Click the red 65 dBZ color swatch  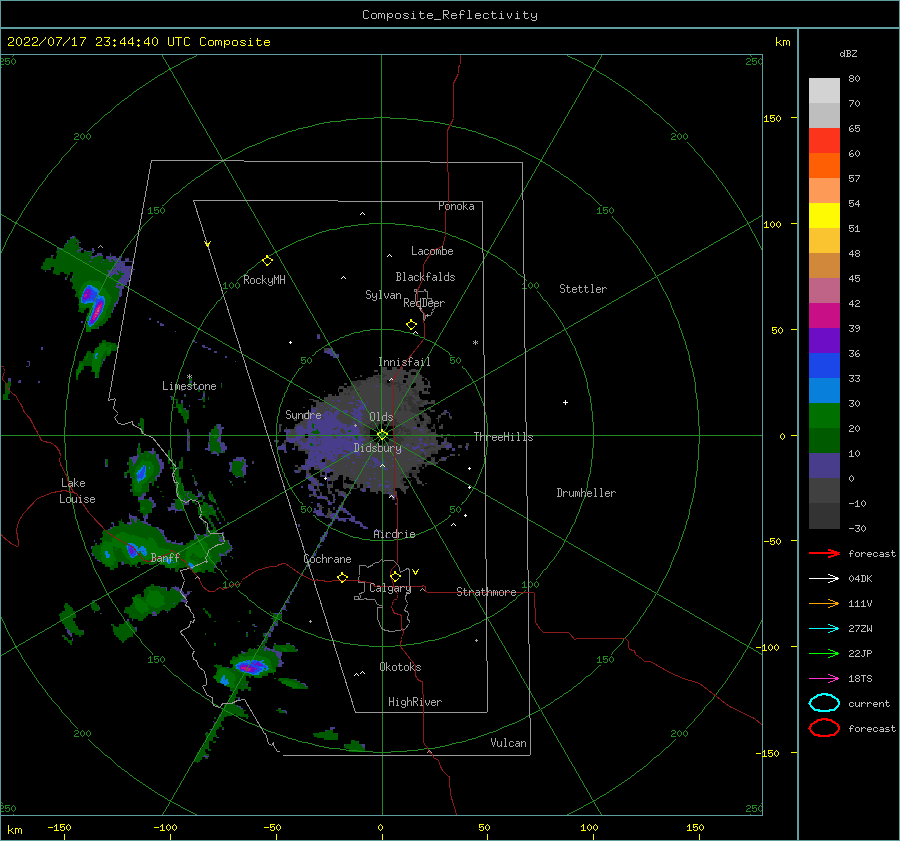(824, 141)
